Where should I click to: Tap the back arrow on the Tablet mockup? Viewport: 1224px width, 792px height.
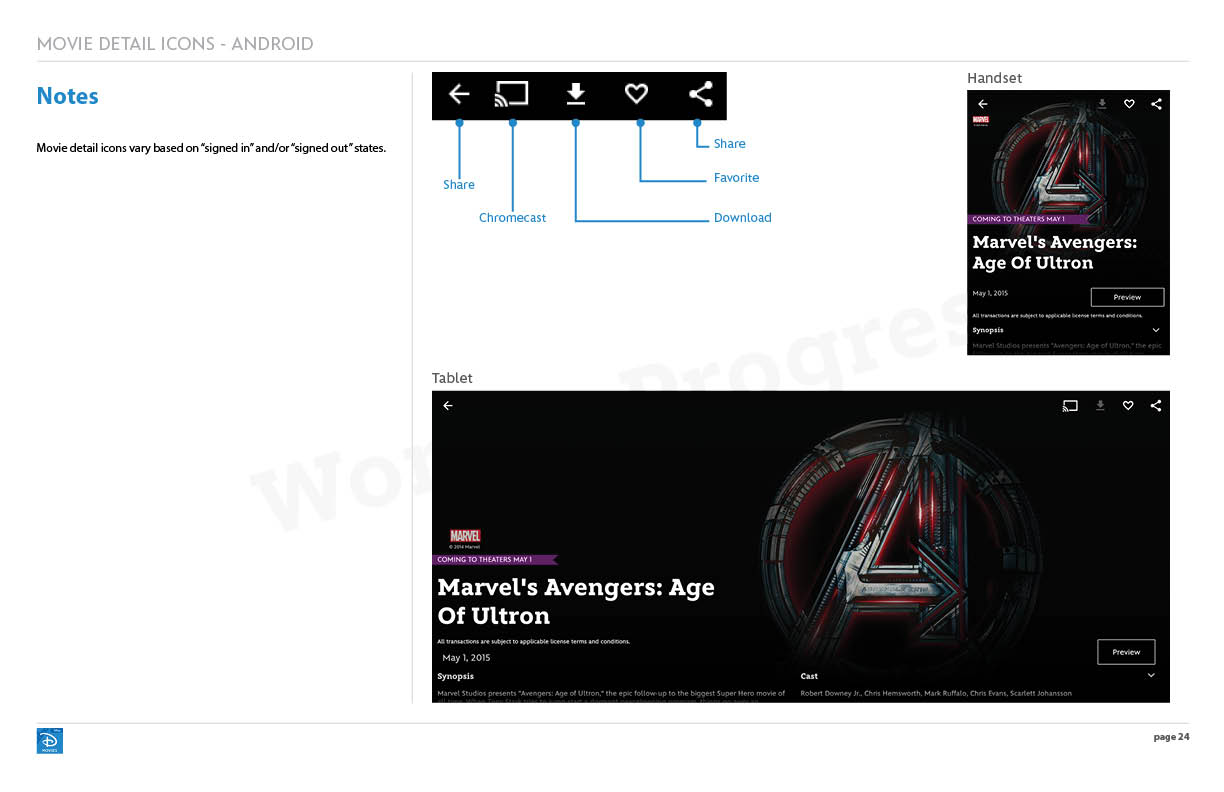pos(448,406)
